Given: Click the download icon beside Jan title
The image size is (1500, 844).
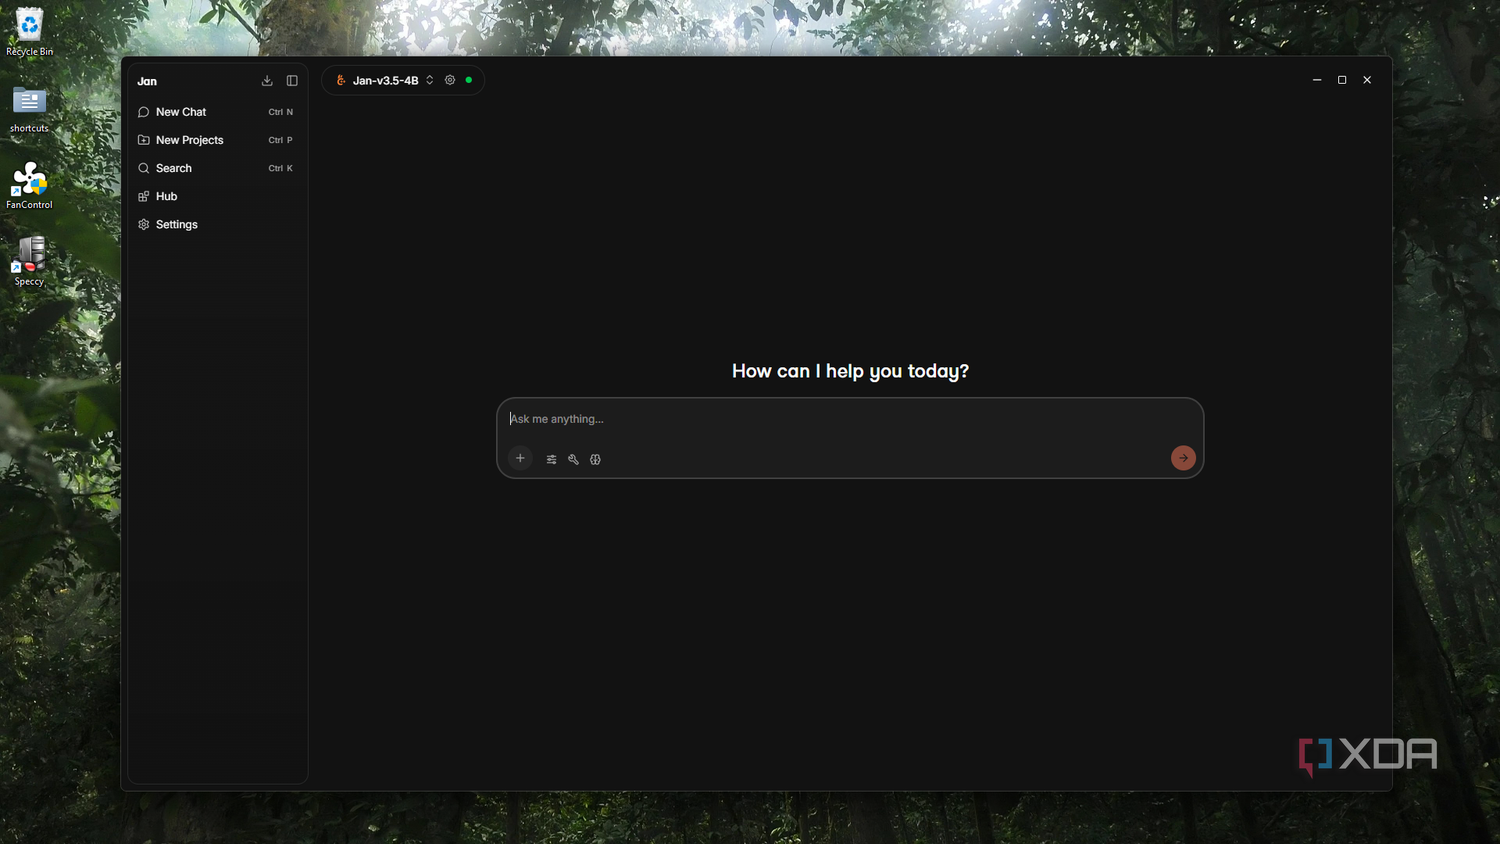Looking at the screenshot, I should 267,81.
